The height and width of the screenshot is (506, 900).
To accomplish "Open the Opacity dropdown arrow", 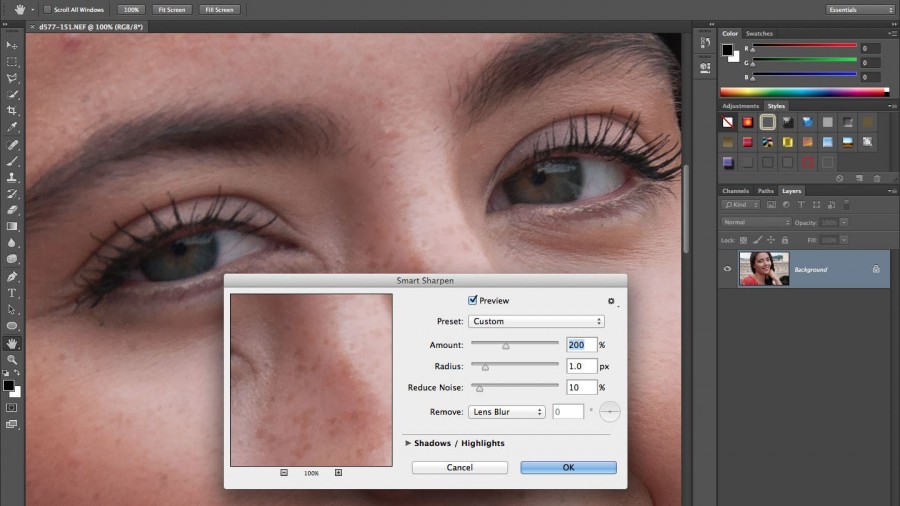I will tap(844, 223).
